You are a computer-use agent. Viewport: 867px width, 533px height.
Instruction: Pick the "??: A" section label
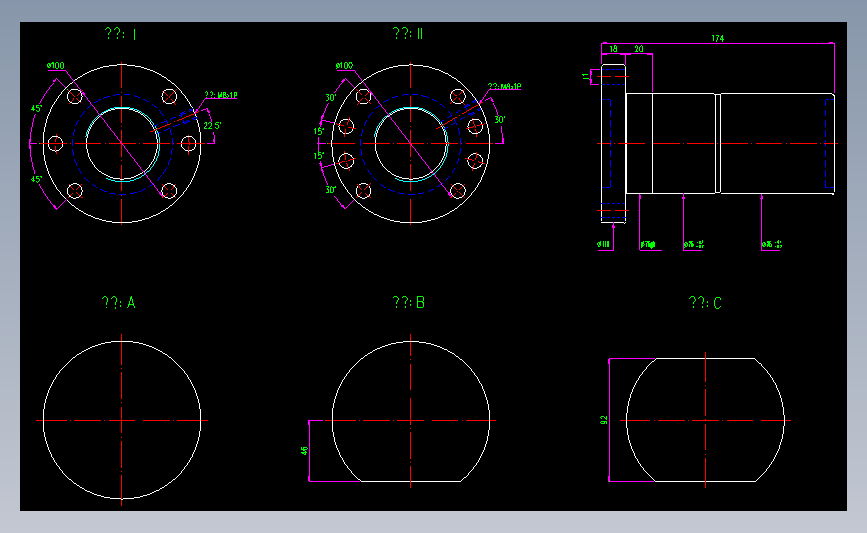(x=118, y=302)
